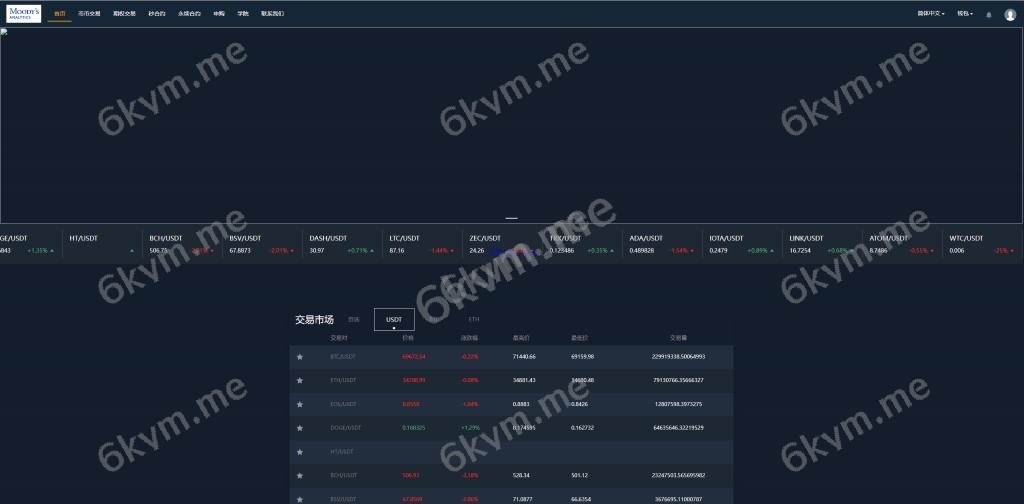The image size is (1024, 504).
Task: Open ZEC/USDT ticker card
Action: coord(502,244)
